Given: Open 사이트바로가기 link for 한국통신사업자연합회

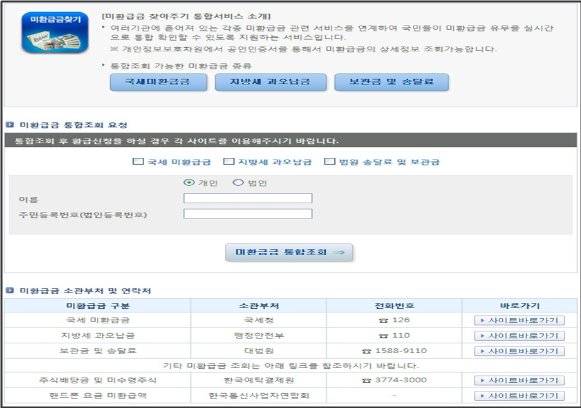Looking at the screenshot, I should 519,396.
